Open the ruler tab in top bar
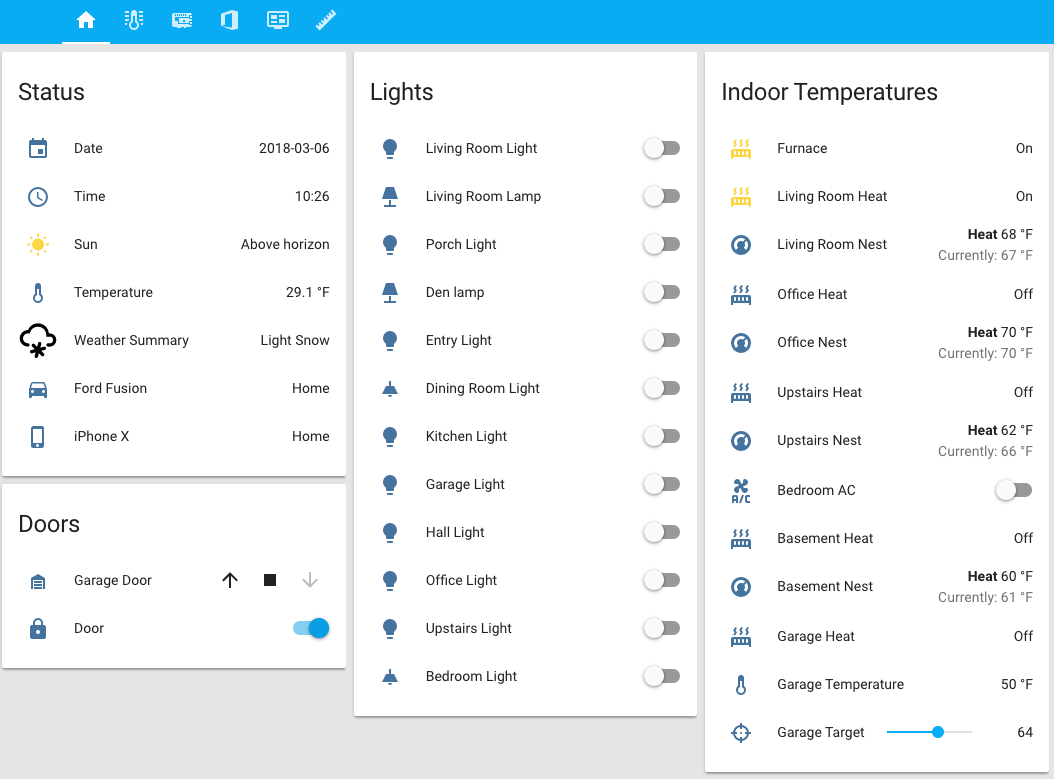The width and height of the screenshot is (1054, 779). [x=326, y=20]
